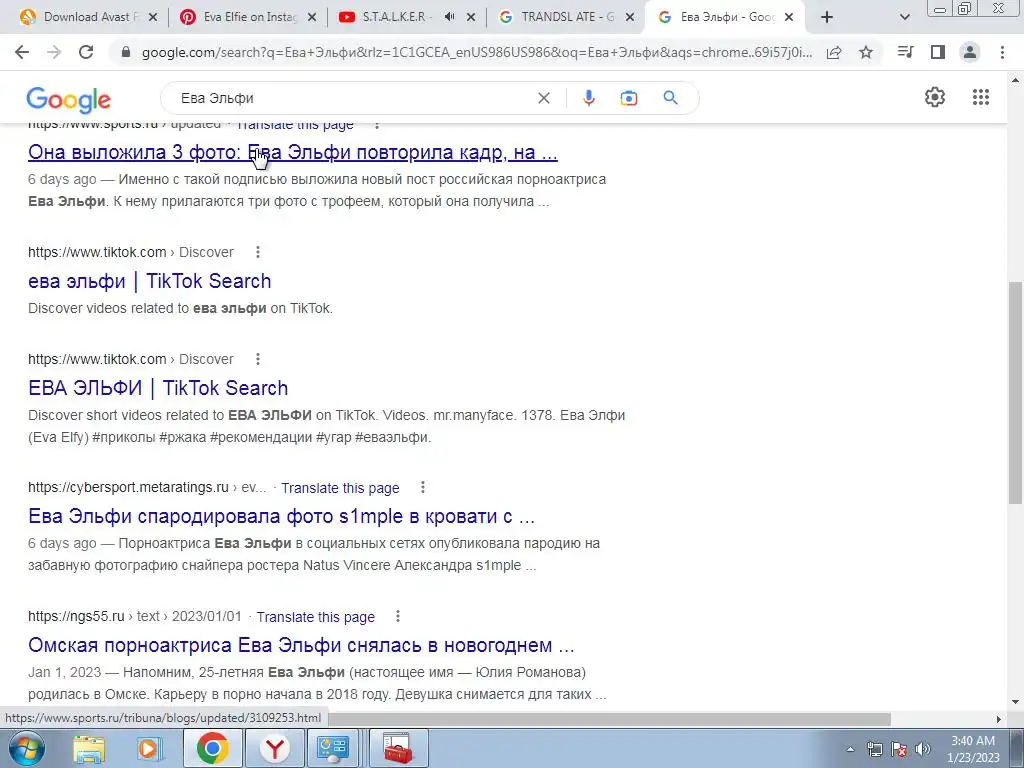Viewport: 1024px width, 768px height.
Task: Open the volume control in the tray
Action: (x=923, y=749)
